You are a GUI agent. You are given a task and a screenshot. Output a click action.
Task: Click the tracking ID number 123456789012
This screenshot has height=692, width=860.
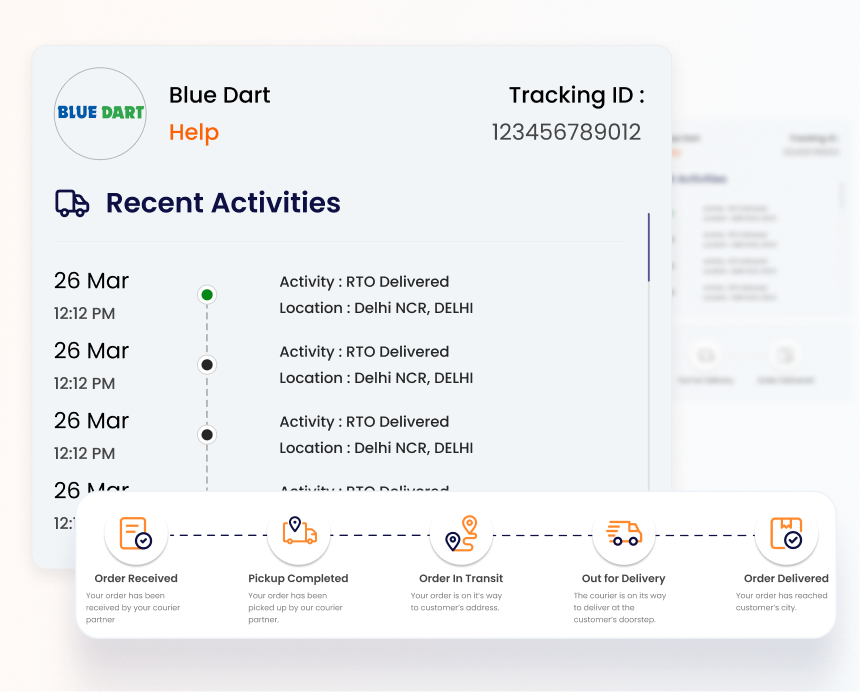tap(566, 133)
